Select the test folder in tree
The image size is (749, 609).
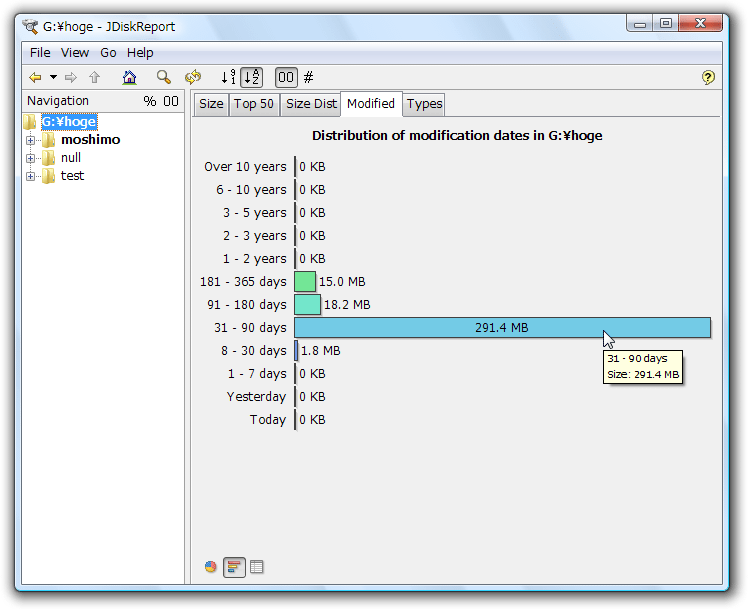coord(72,176)
